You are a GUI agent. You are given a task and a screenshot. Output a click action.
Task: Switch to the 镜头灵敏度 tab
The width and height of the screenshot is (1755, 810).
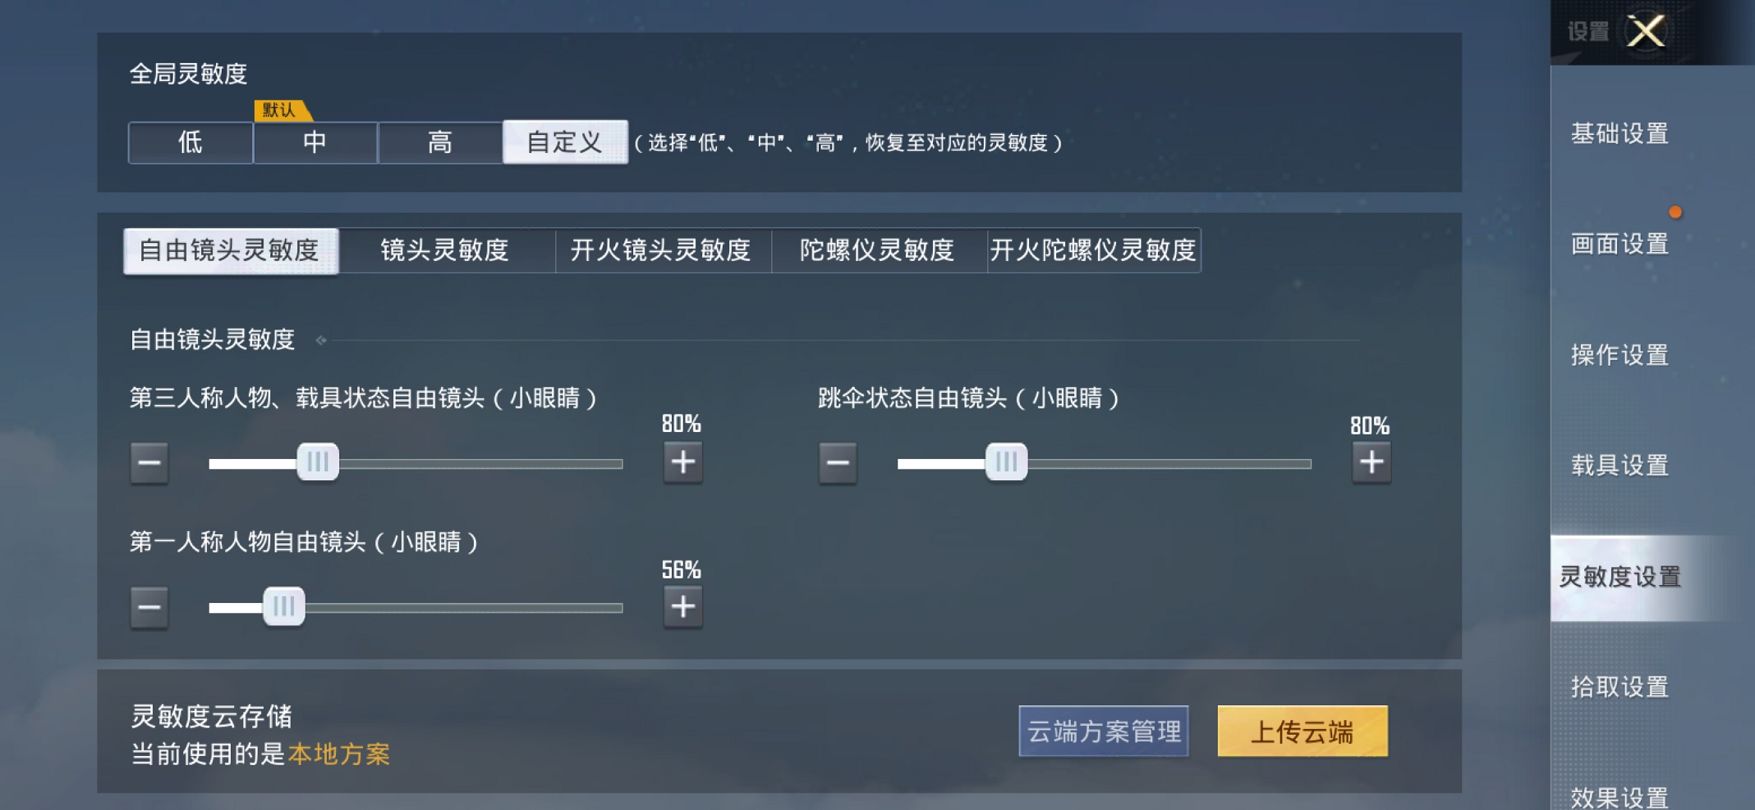[x=445, y=250]
